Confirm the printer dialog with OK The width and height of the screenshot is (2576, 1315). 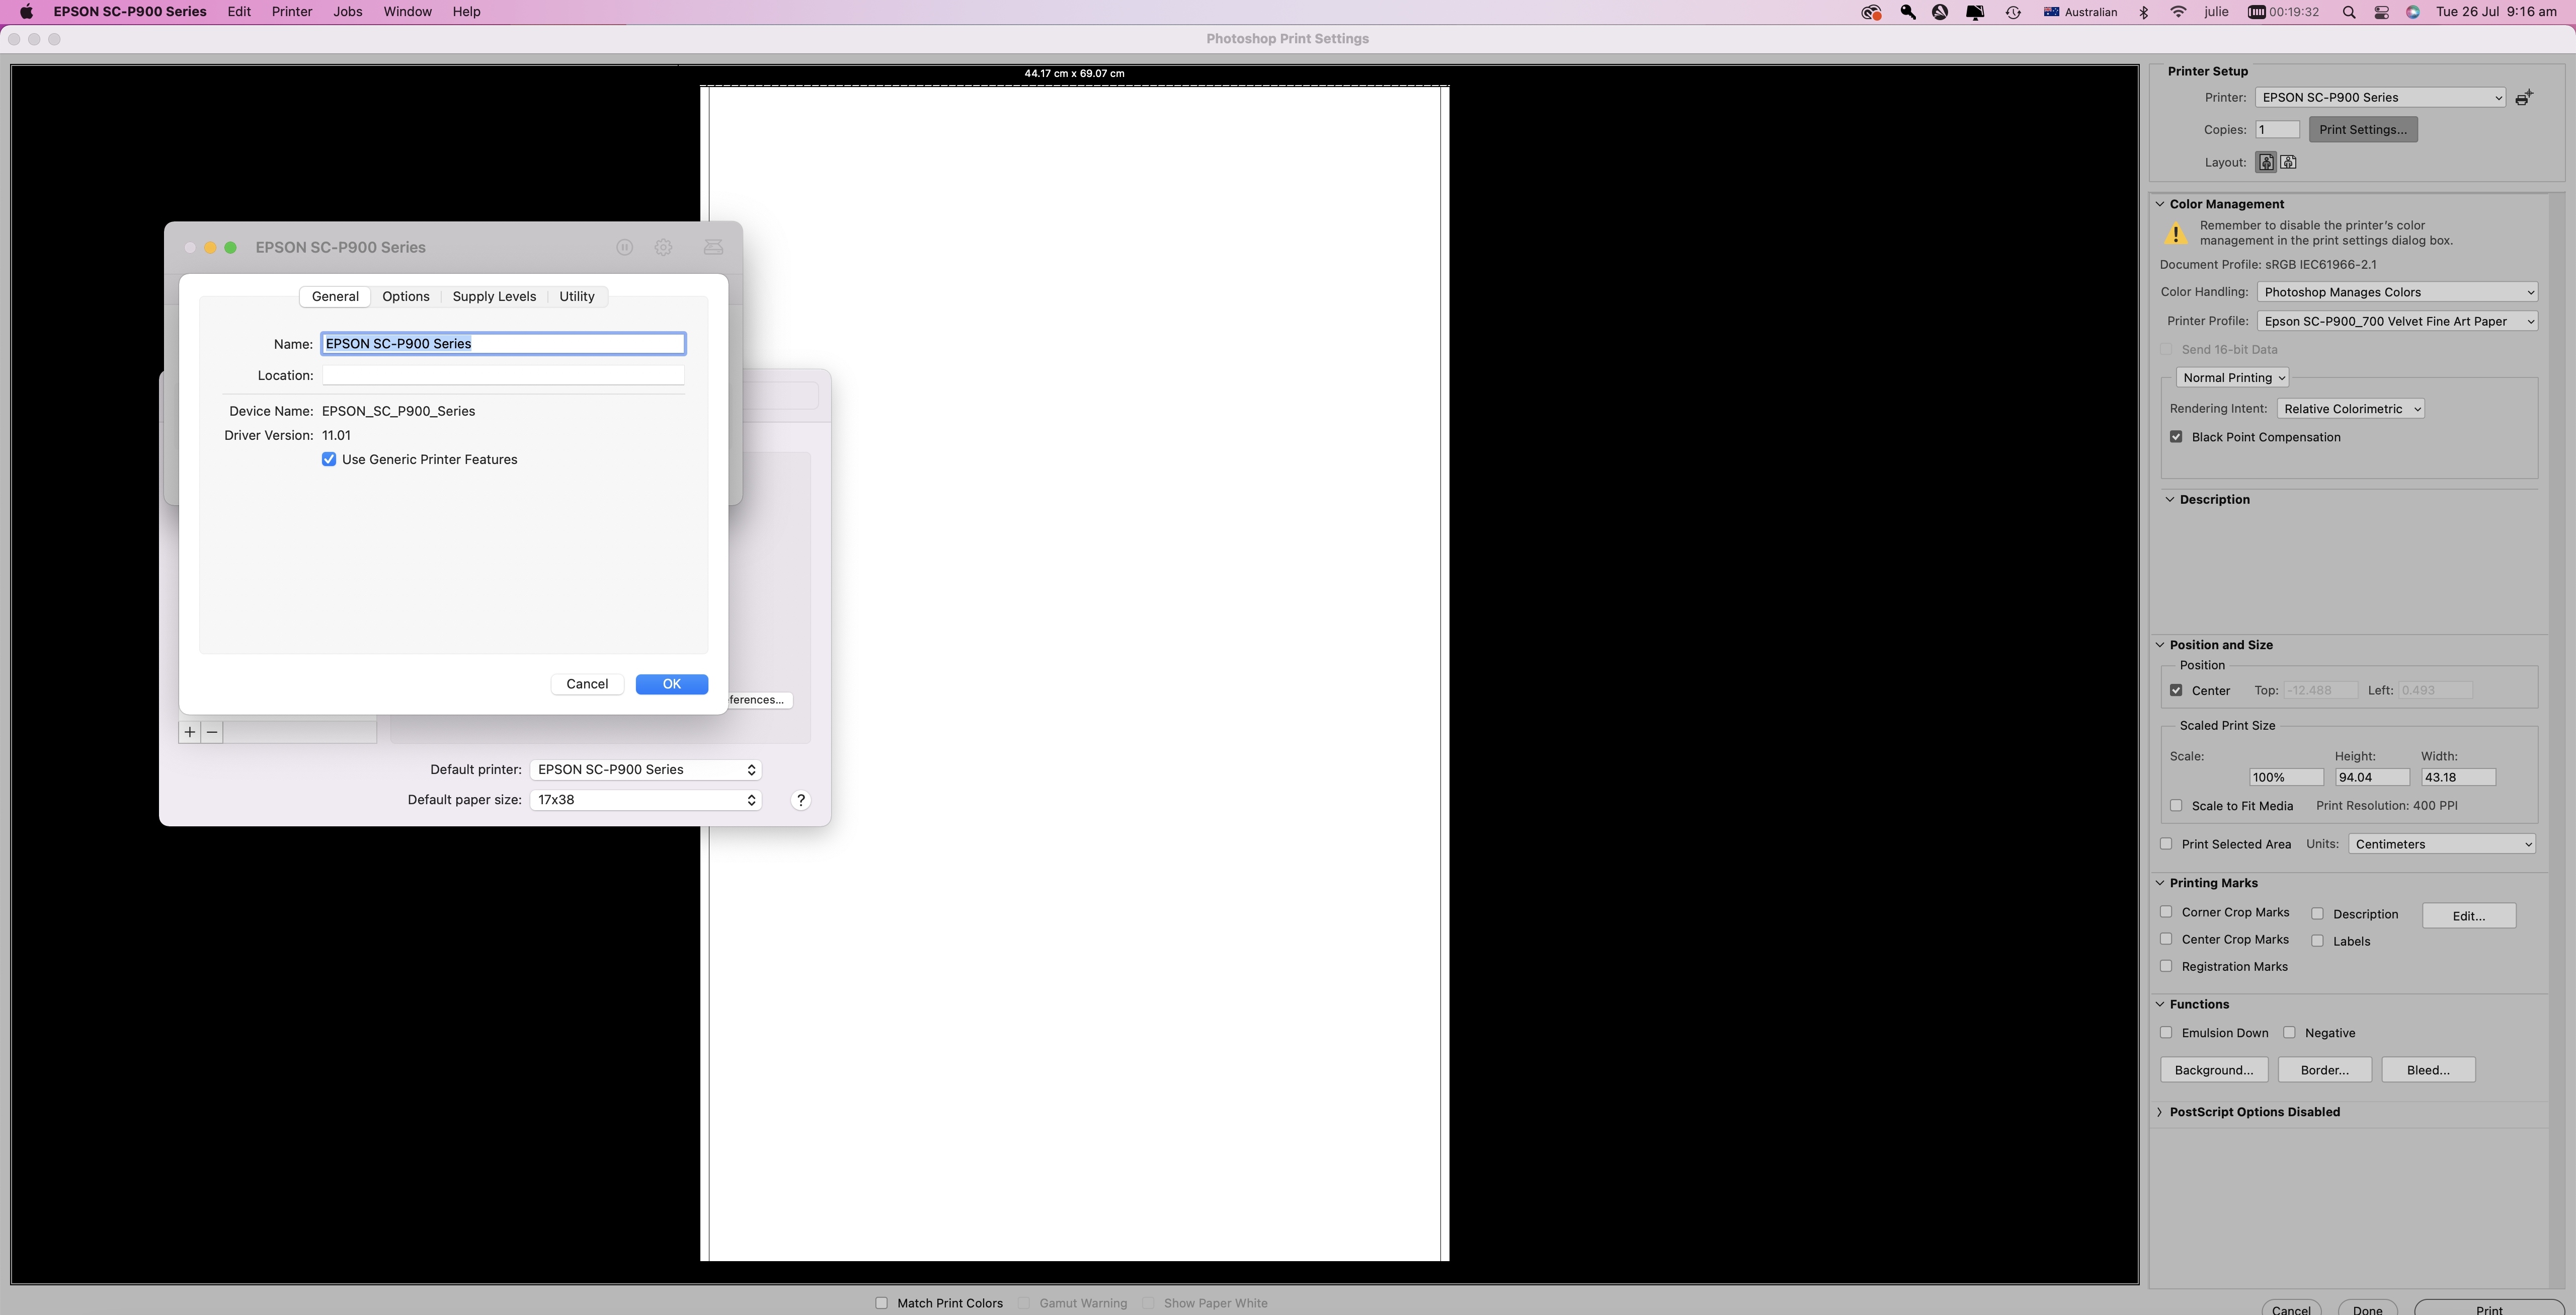(x=671, y=684)
